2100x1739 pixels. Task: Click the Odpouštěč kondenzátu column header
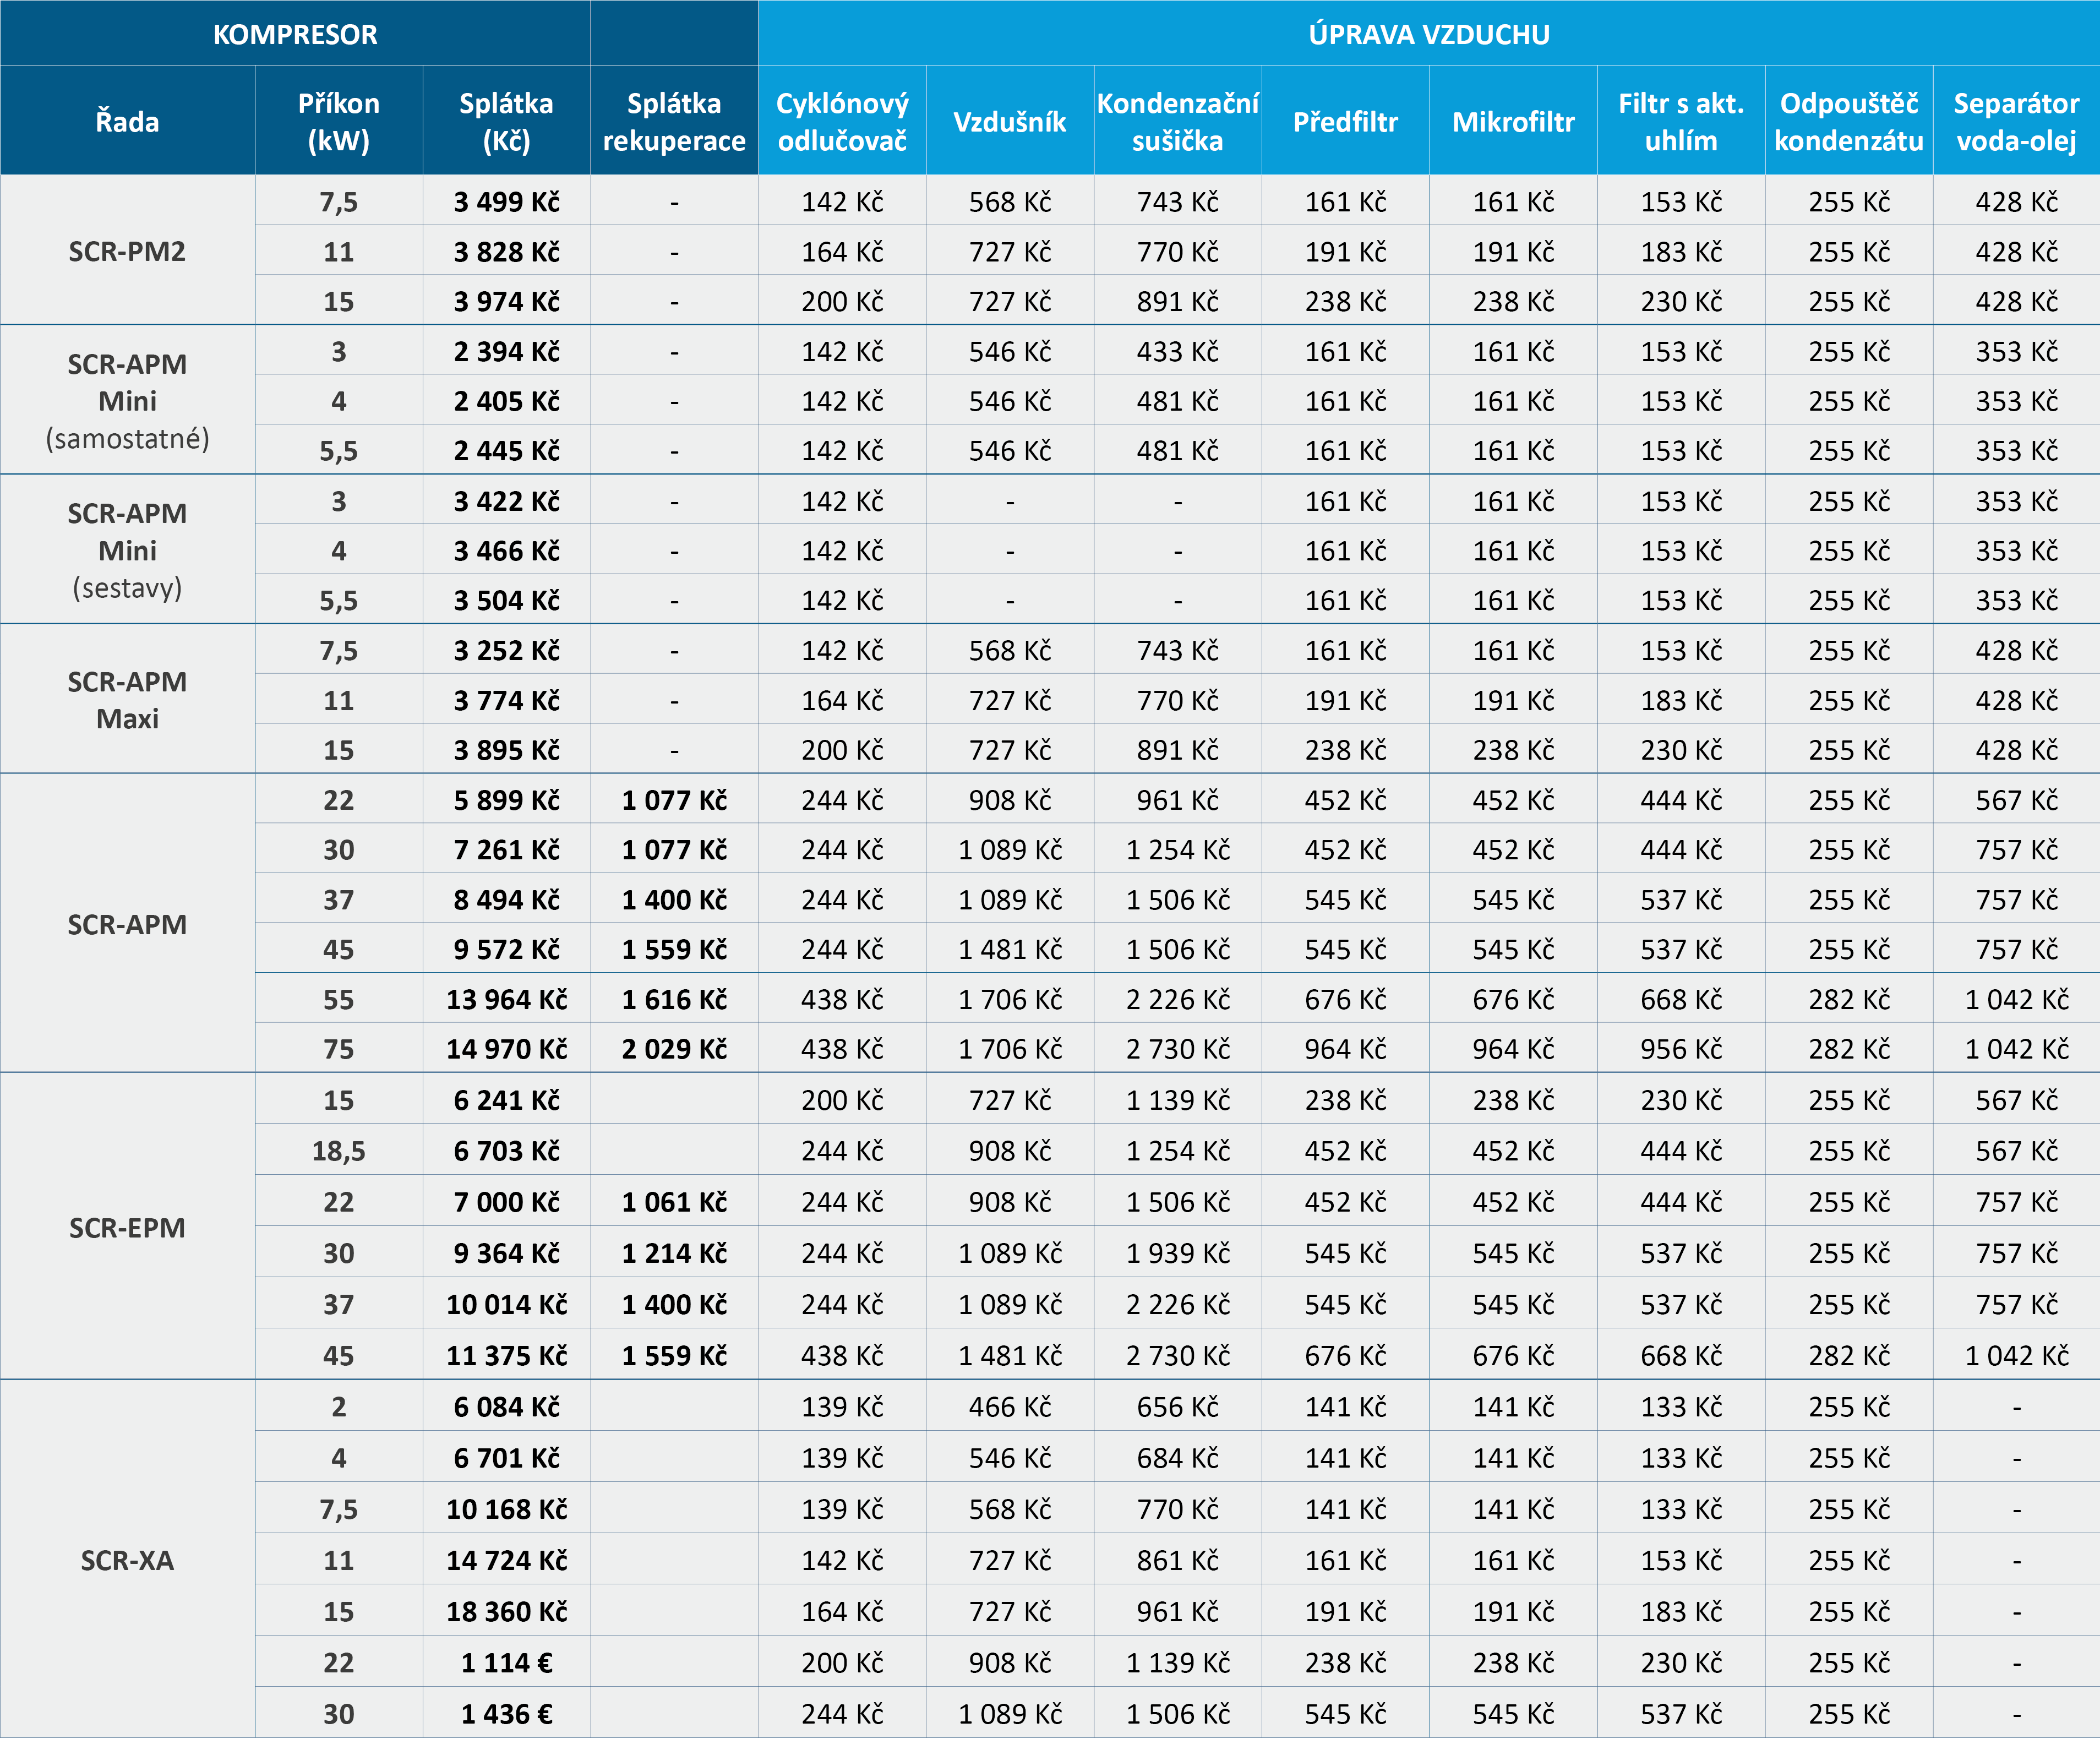[x=1848, y=122]
